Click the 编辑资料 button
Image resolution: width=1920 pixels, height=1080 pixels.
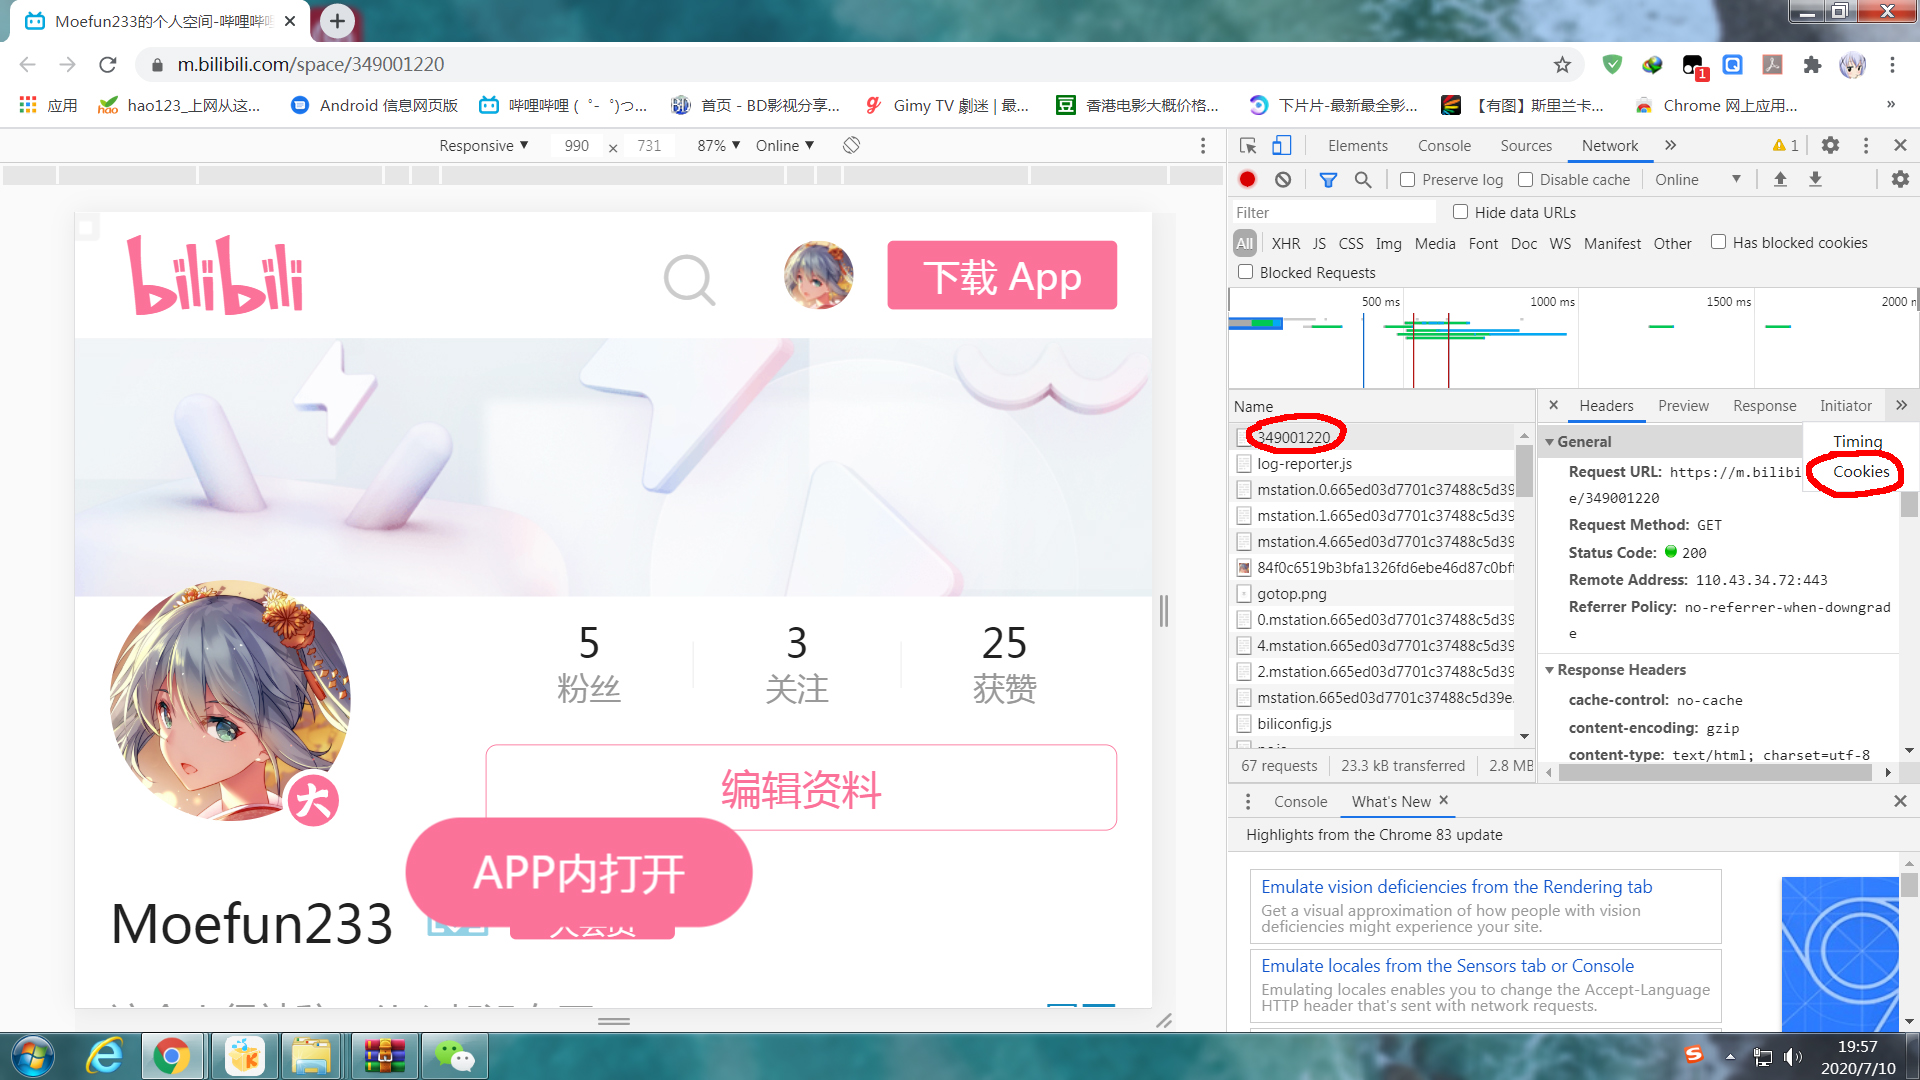point(801,788)
